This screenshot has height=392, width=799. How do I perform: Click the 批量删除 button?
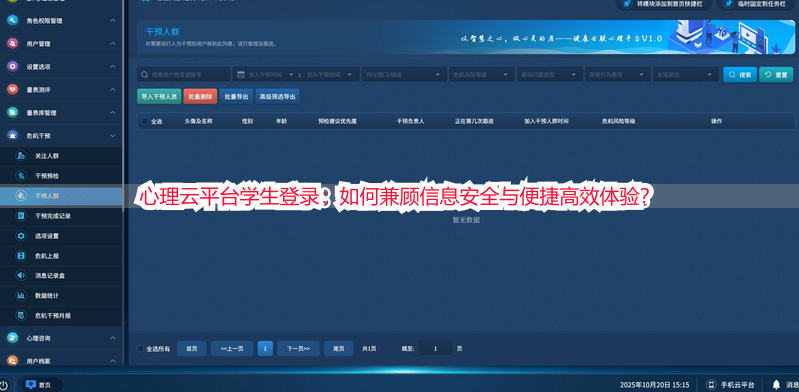coord(200,96)
